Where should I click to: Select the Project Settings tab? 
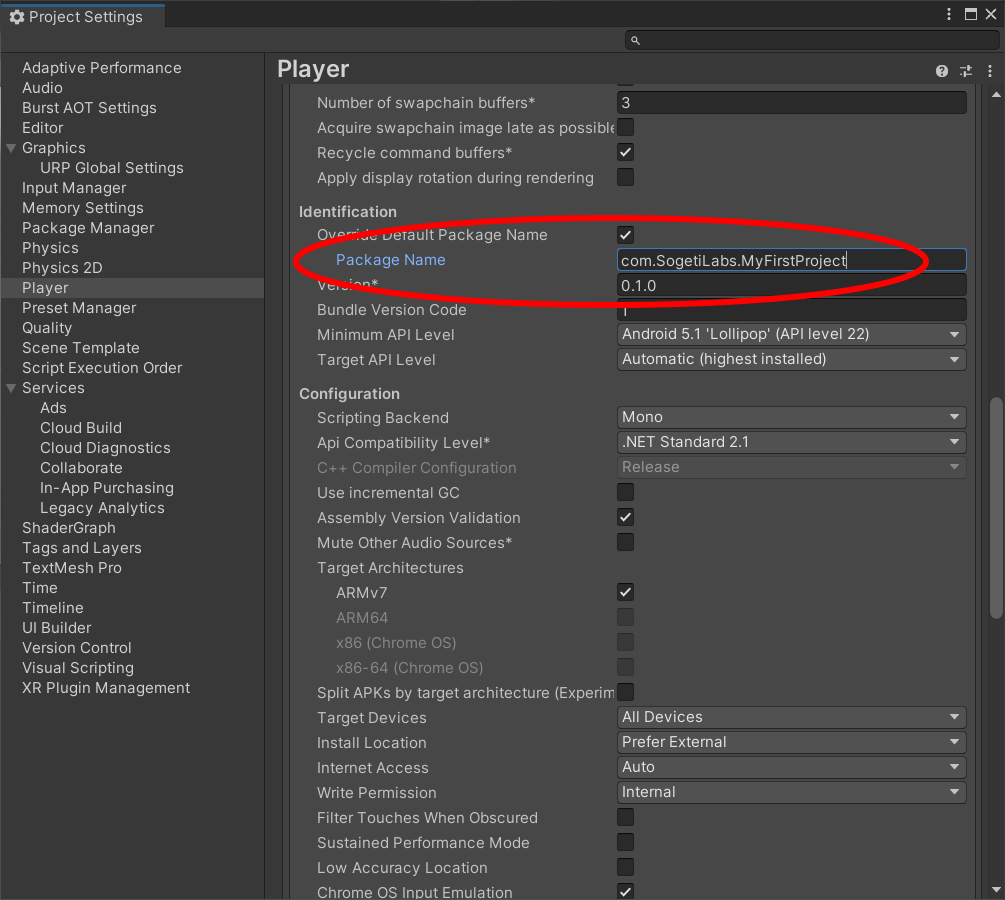[80, 17]
